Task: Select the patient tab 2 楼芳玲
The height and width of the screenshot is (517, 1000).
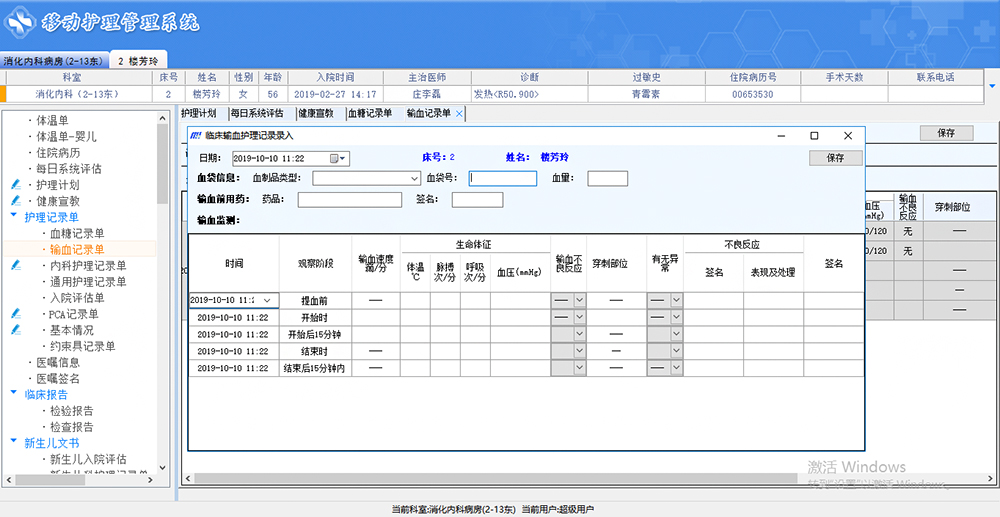Action: [138, 61]
